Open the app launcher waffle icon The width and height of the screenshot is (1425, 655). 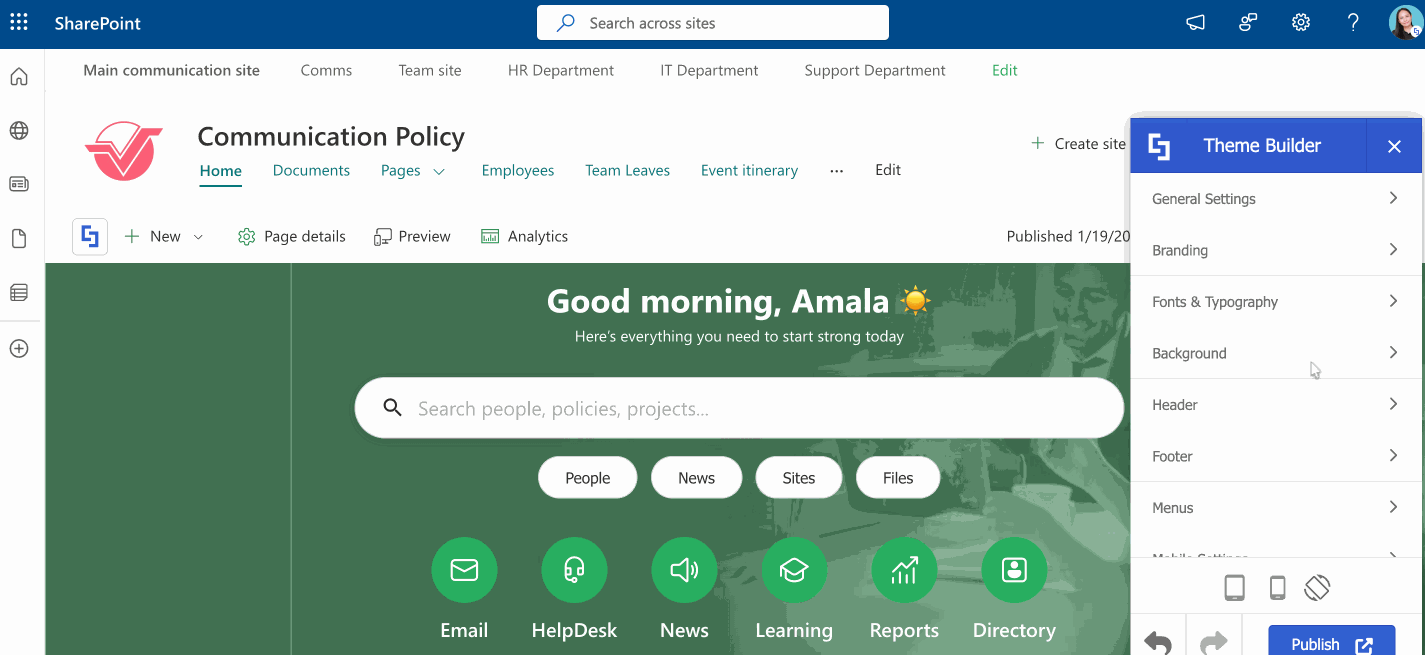click(x=19, y=22)
